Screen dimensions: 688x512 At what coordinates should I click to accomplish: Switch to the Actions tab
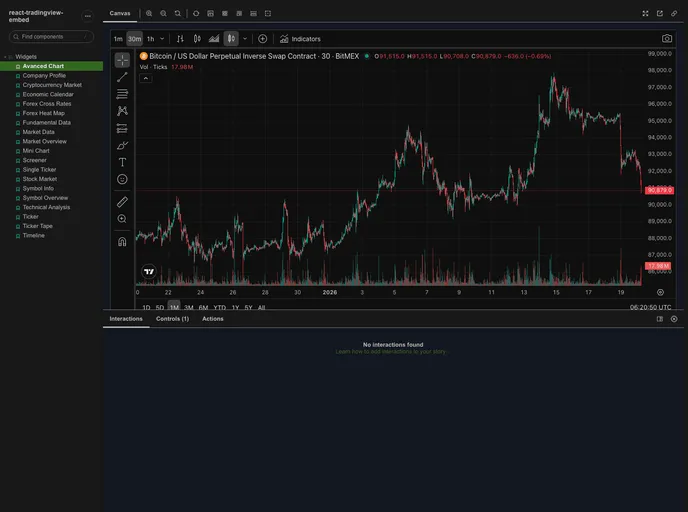click(x=213, y=319)
